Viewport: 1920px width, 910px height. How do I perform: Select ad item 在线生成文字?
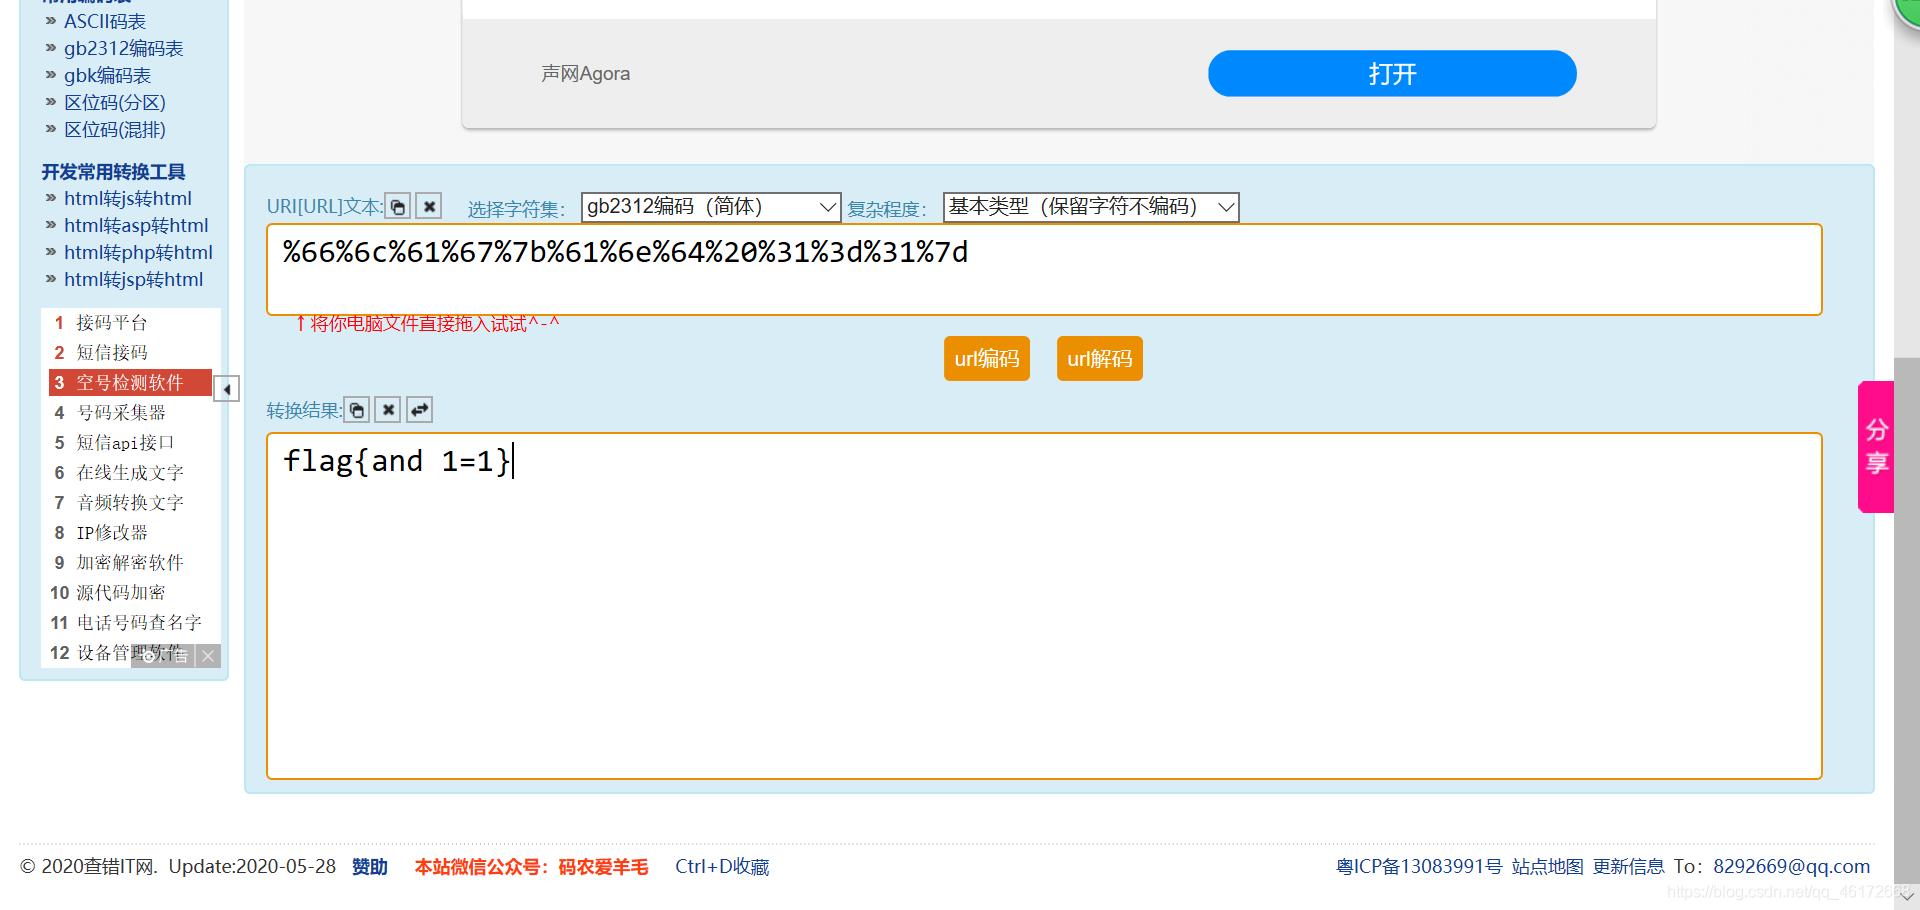pyautogui.click(x=130, y=473)
